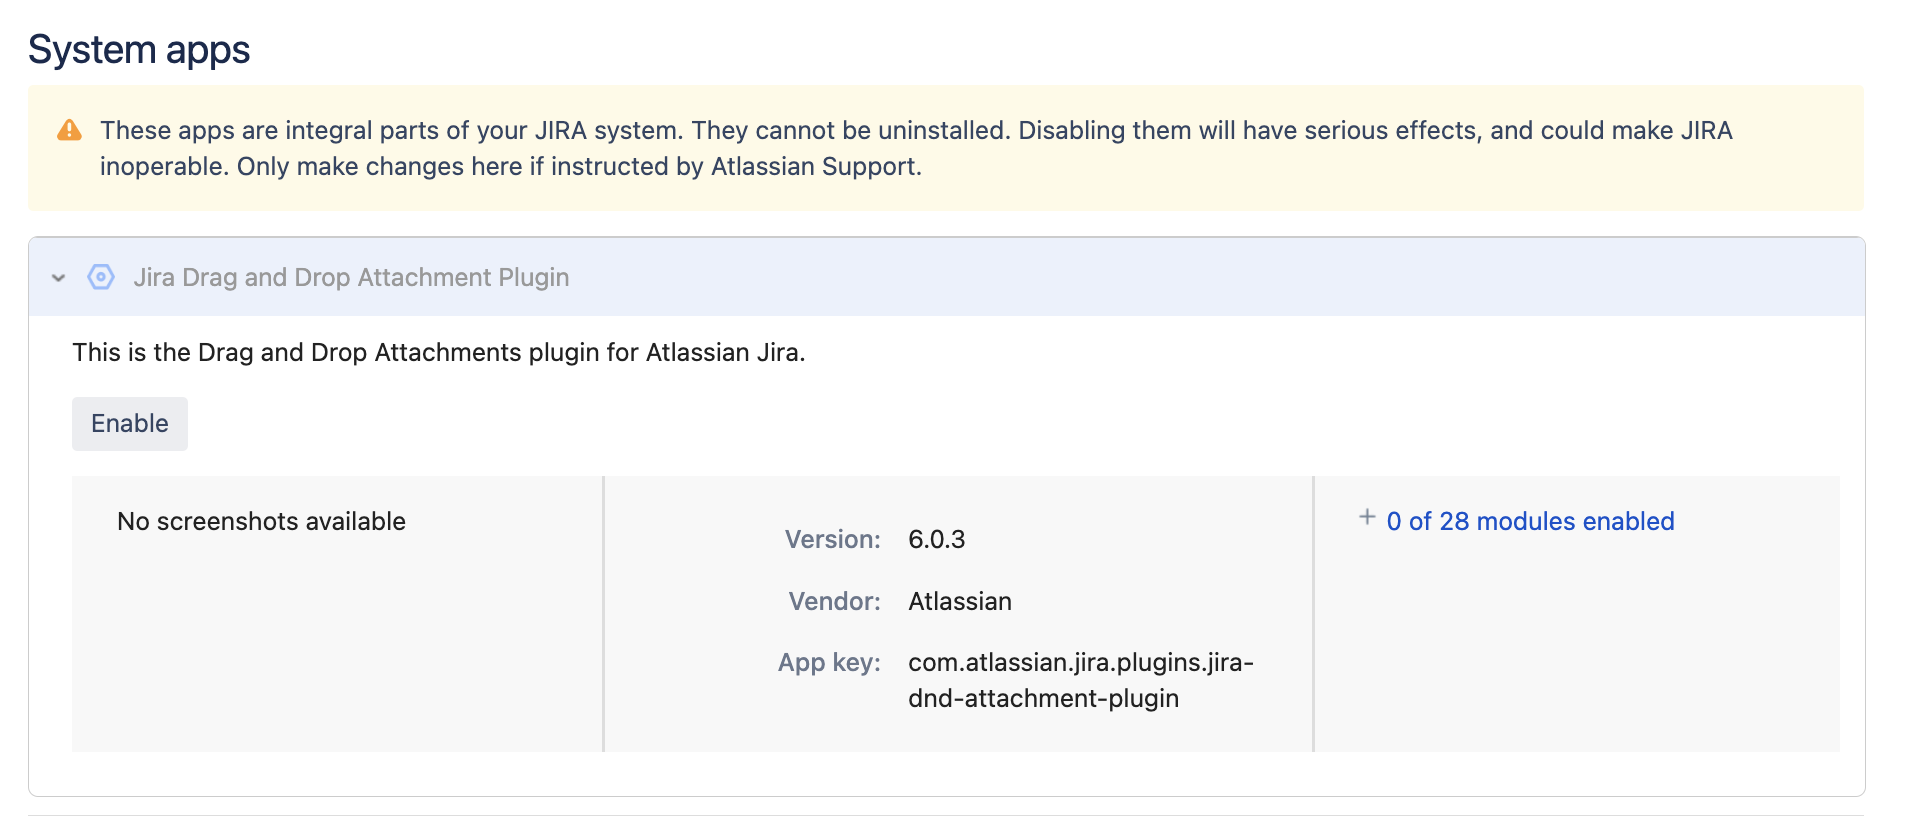1912x828 pixels.
Task: Click the warning message about integral JIRA apps
Action: coord(916,148)
